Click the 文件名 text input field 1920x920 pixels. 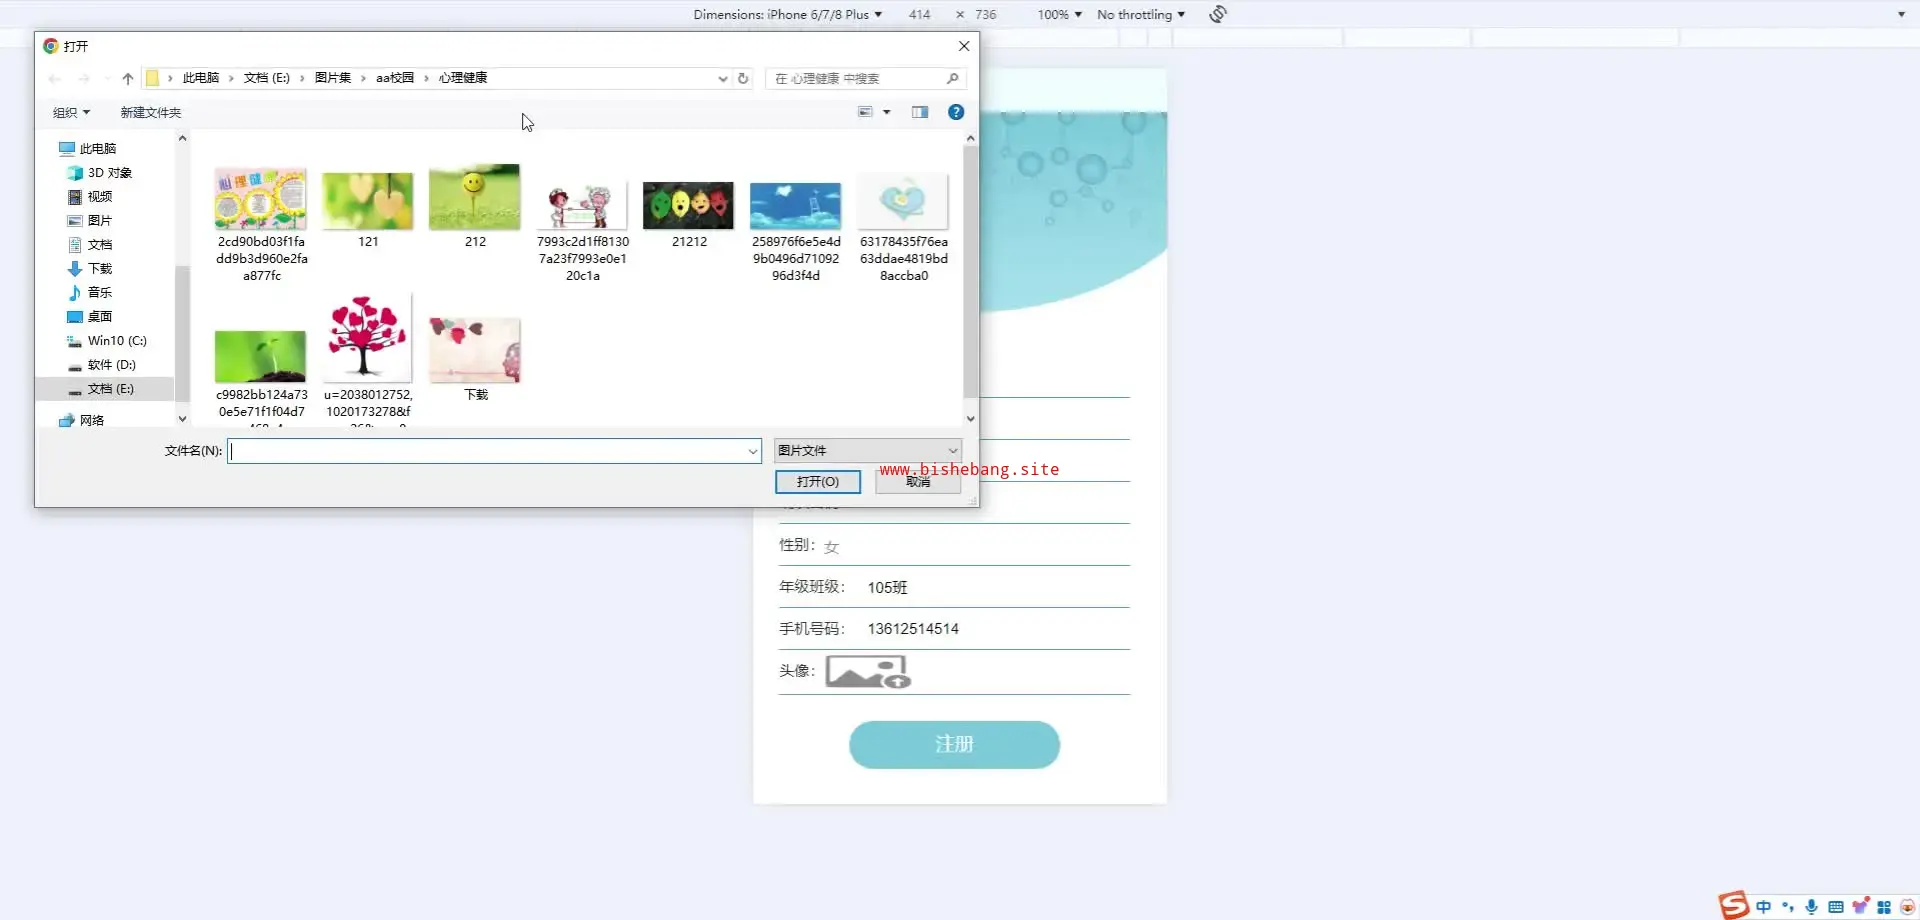494,452
